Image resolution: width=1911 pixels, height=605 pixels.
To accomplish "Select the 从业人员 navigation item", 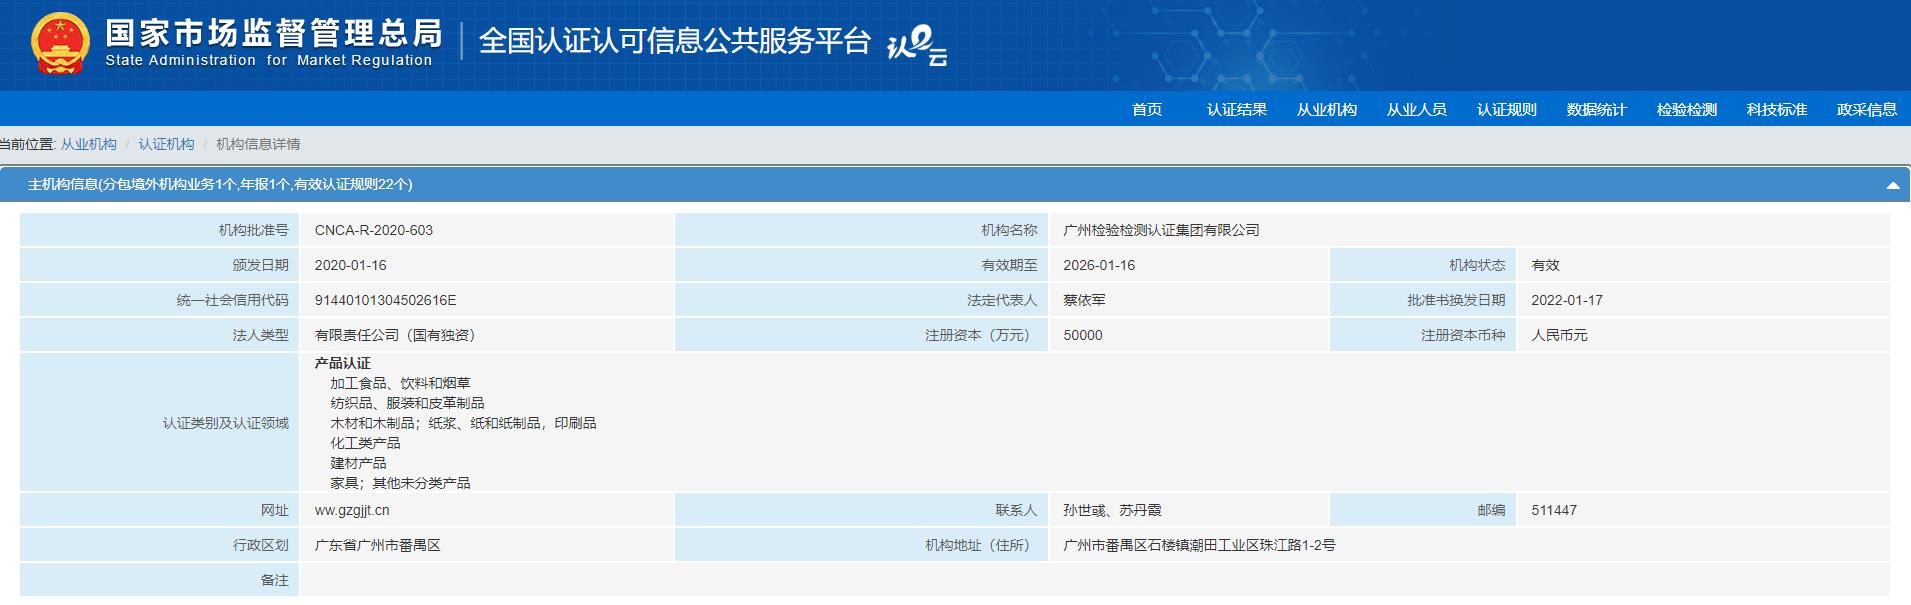I will click(x=1416, y=110).
